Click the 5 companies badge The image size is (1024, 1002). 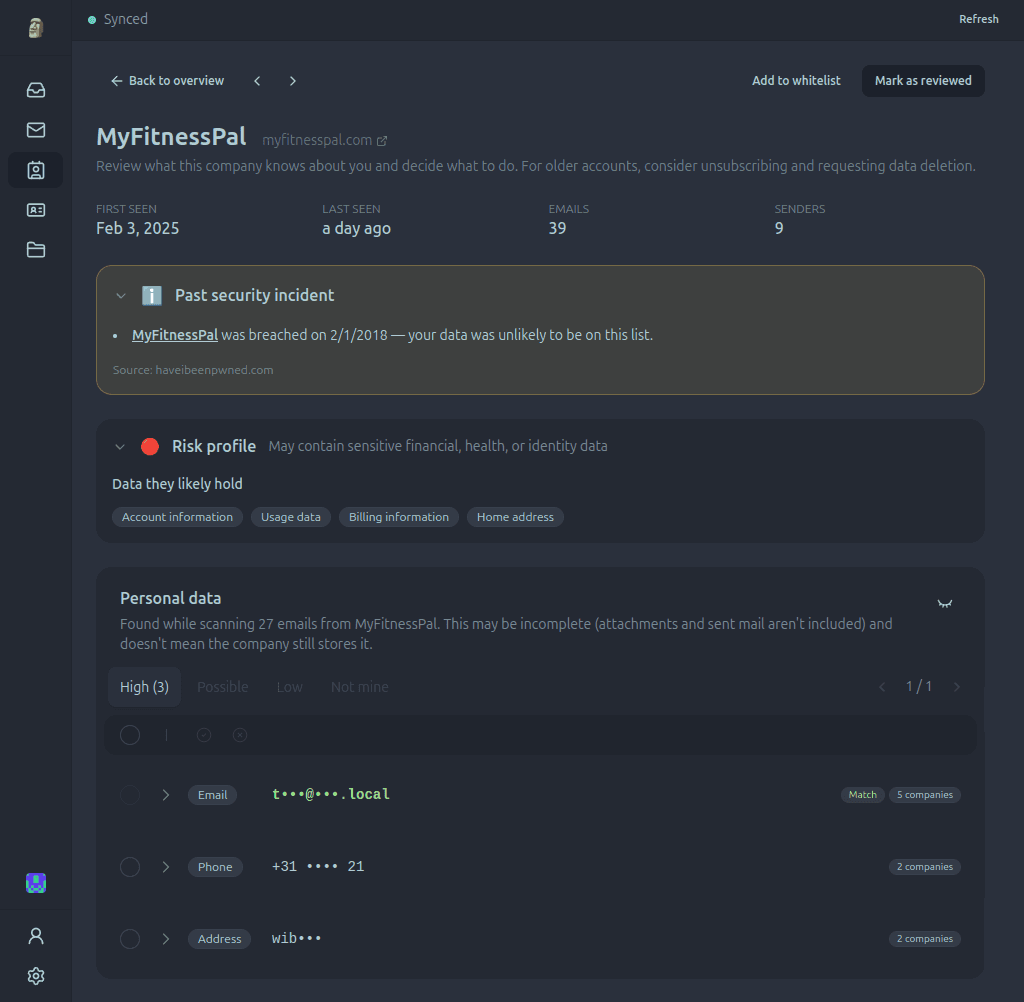click(925, 795)
